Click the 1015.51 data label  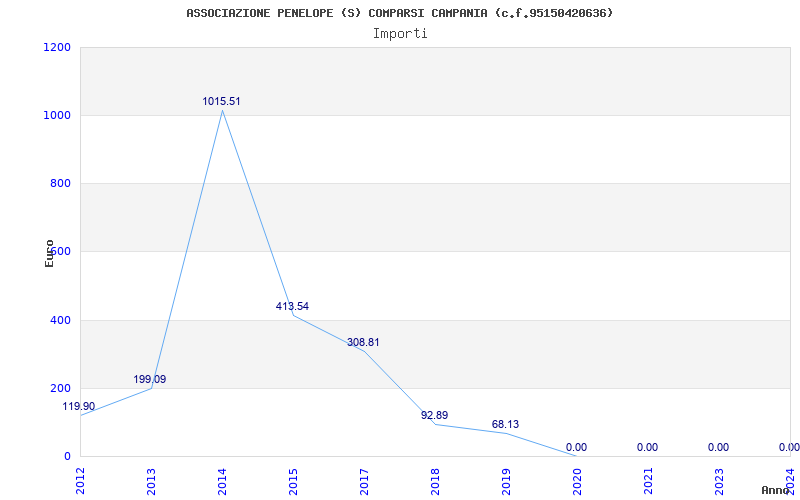coord(221,102)
